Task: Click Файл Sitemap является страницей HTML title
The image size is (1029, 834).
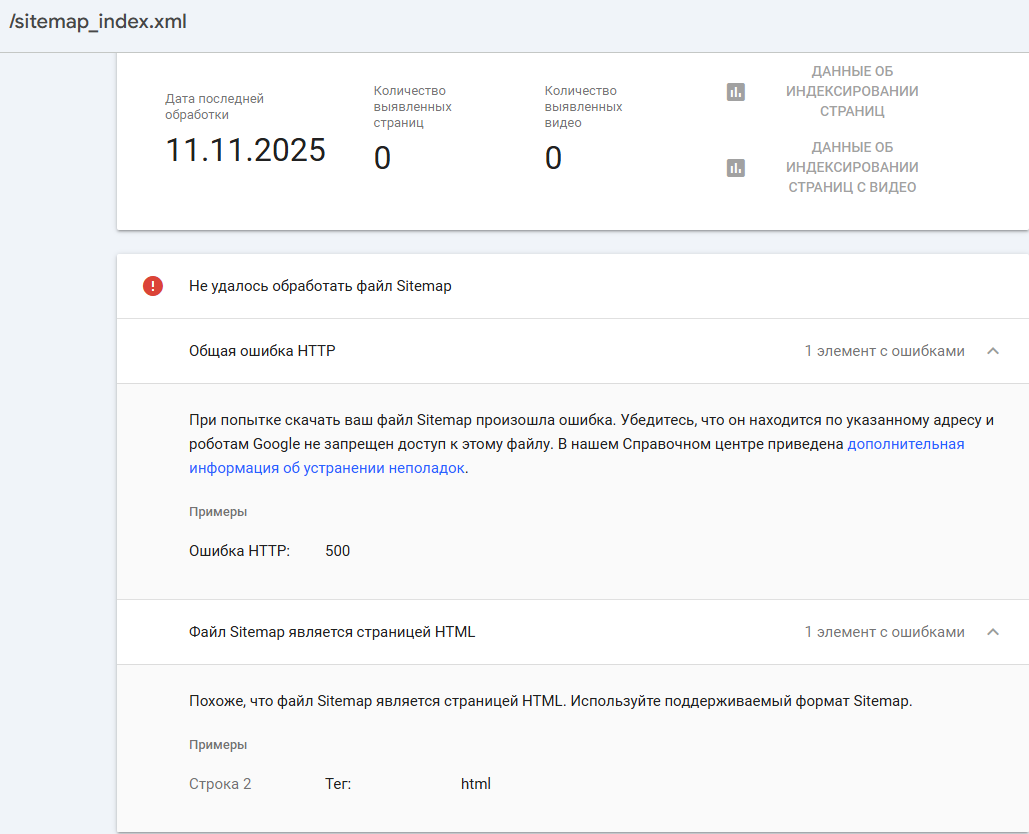Action: (x=332, y=632)
